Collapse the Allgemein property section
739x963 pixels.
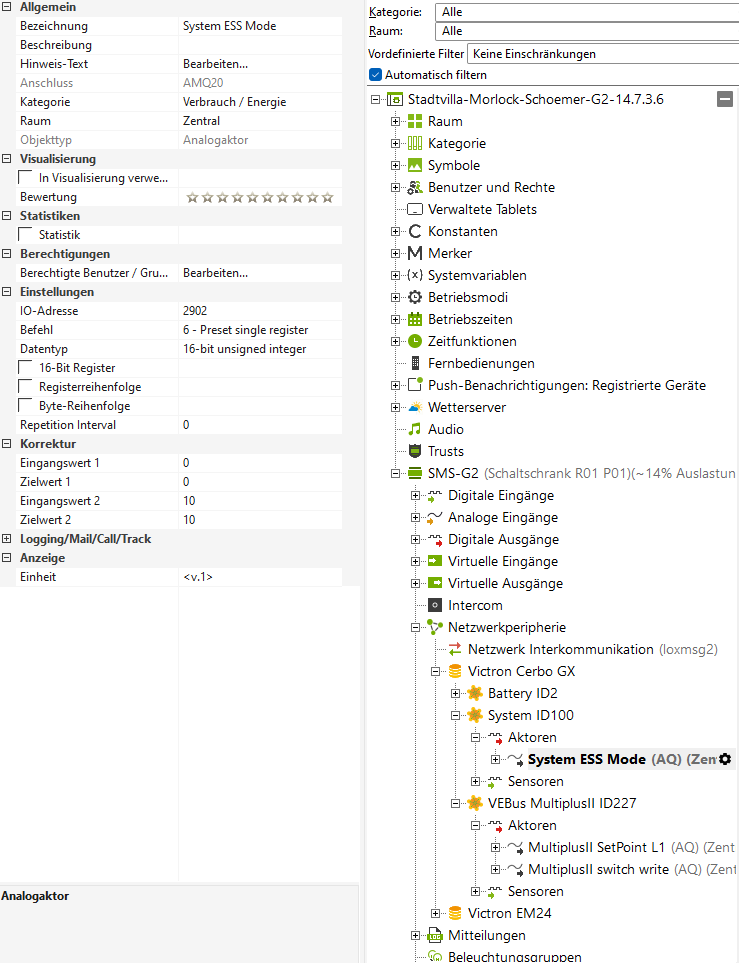point(7,7)
